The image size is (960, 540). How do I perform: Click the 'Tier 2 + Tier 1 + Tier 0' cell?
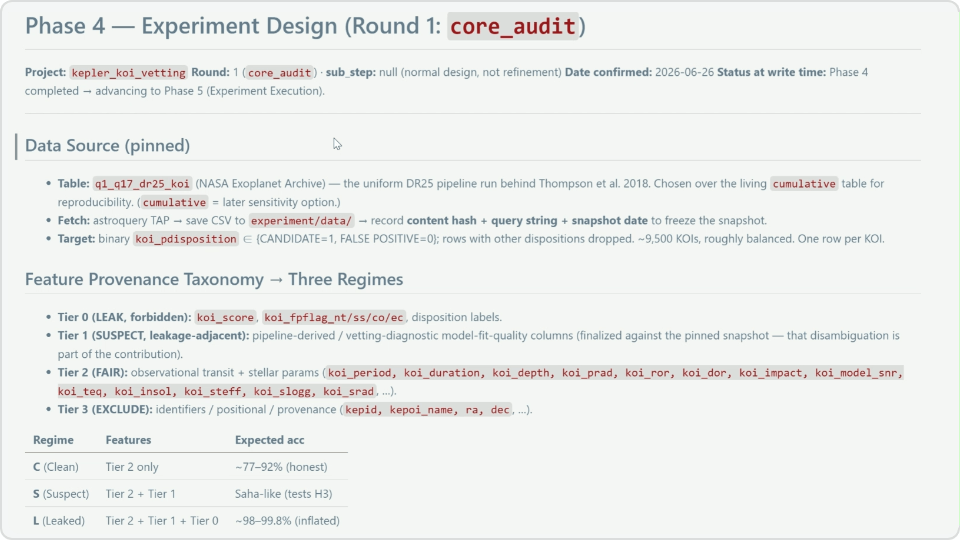162,520
